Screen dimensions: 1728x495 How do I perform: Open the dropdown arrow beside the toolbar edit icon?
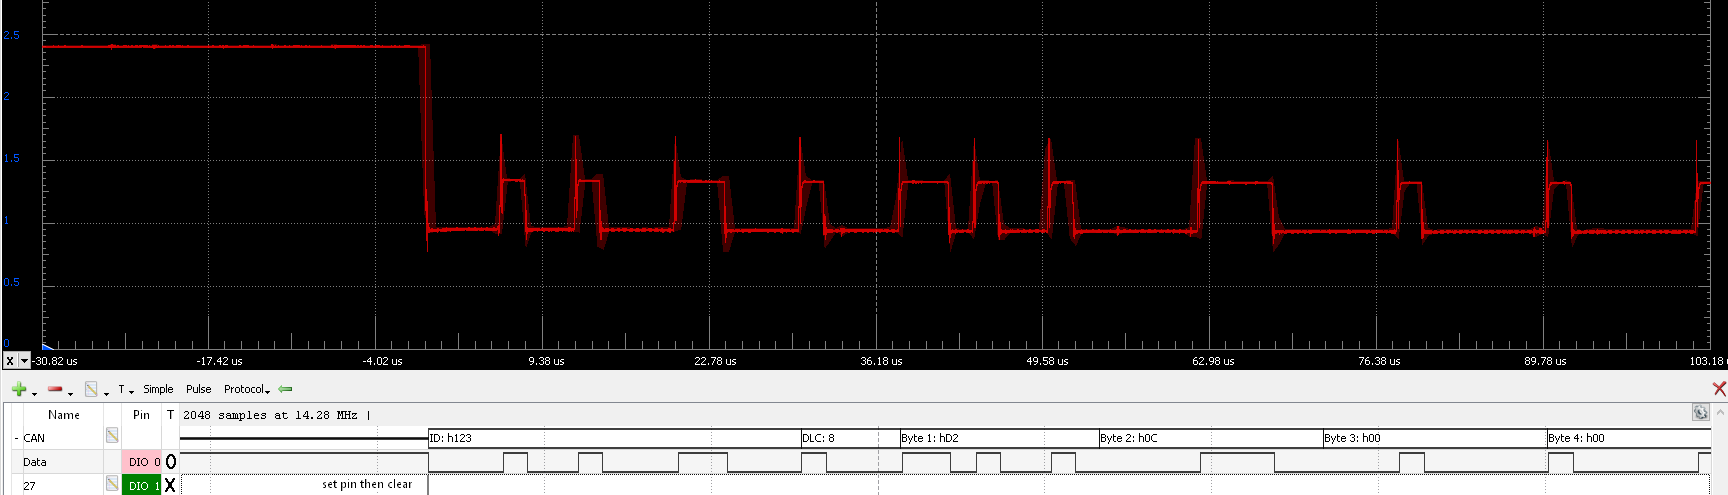click(x=106, y=392)
